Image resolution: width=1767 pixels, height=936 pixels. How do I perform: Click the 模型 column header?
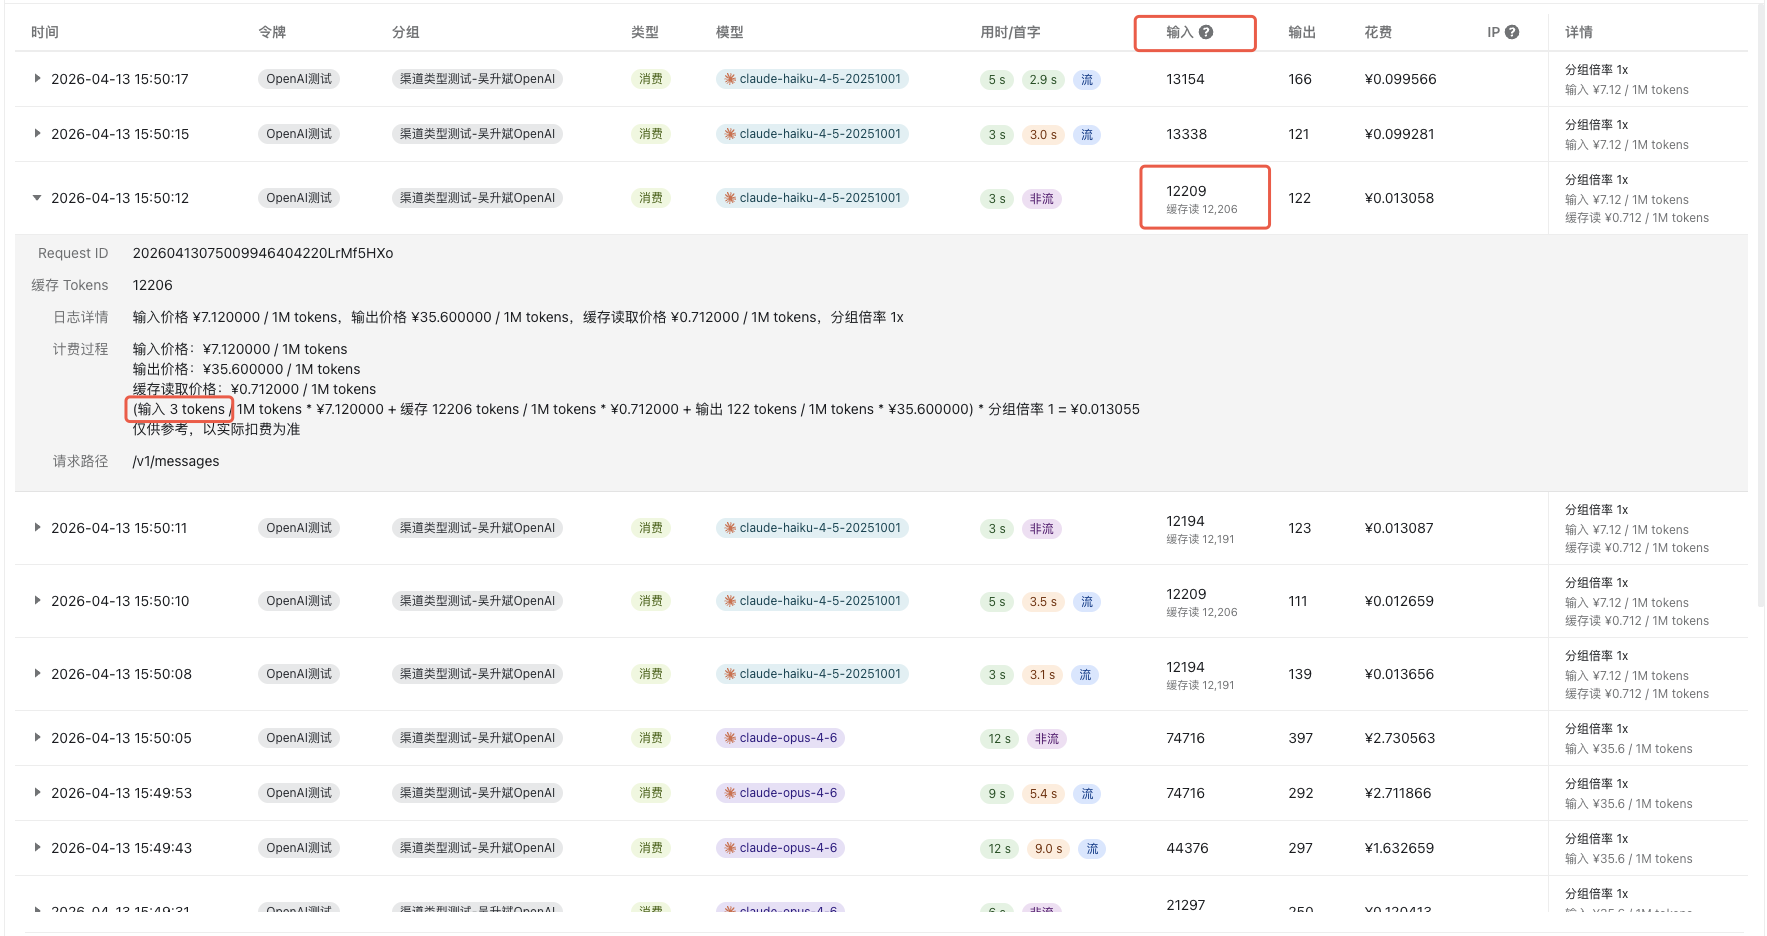729,32
